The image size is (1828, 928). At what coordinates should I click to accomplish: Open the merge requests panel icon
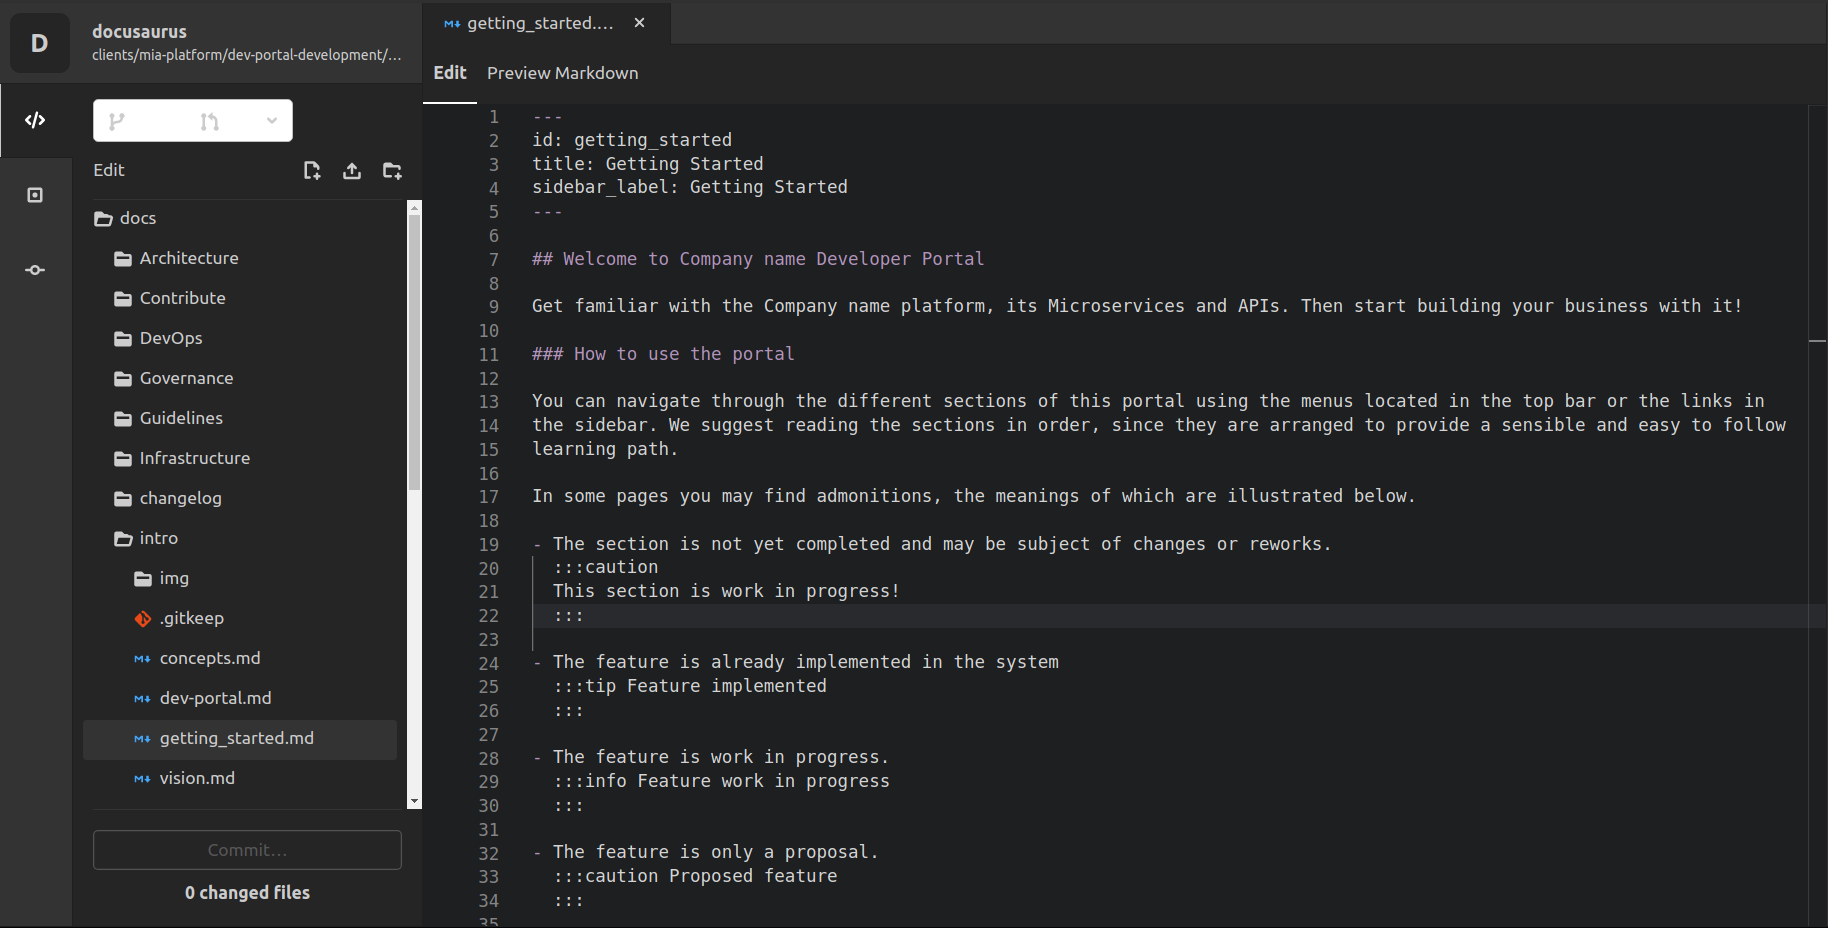pos(35,195)
